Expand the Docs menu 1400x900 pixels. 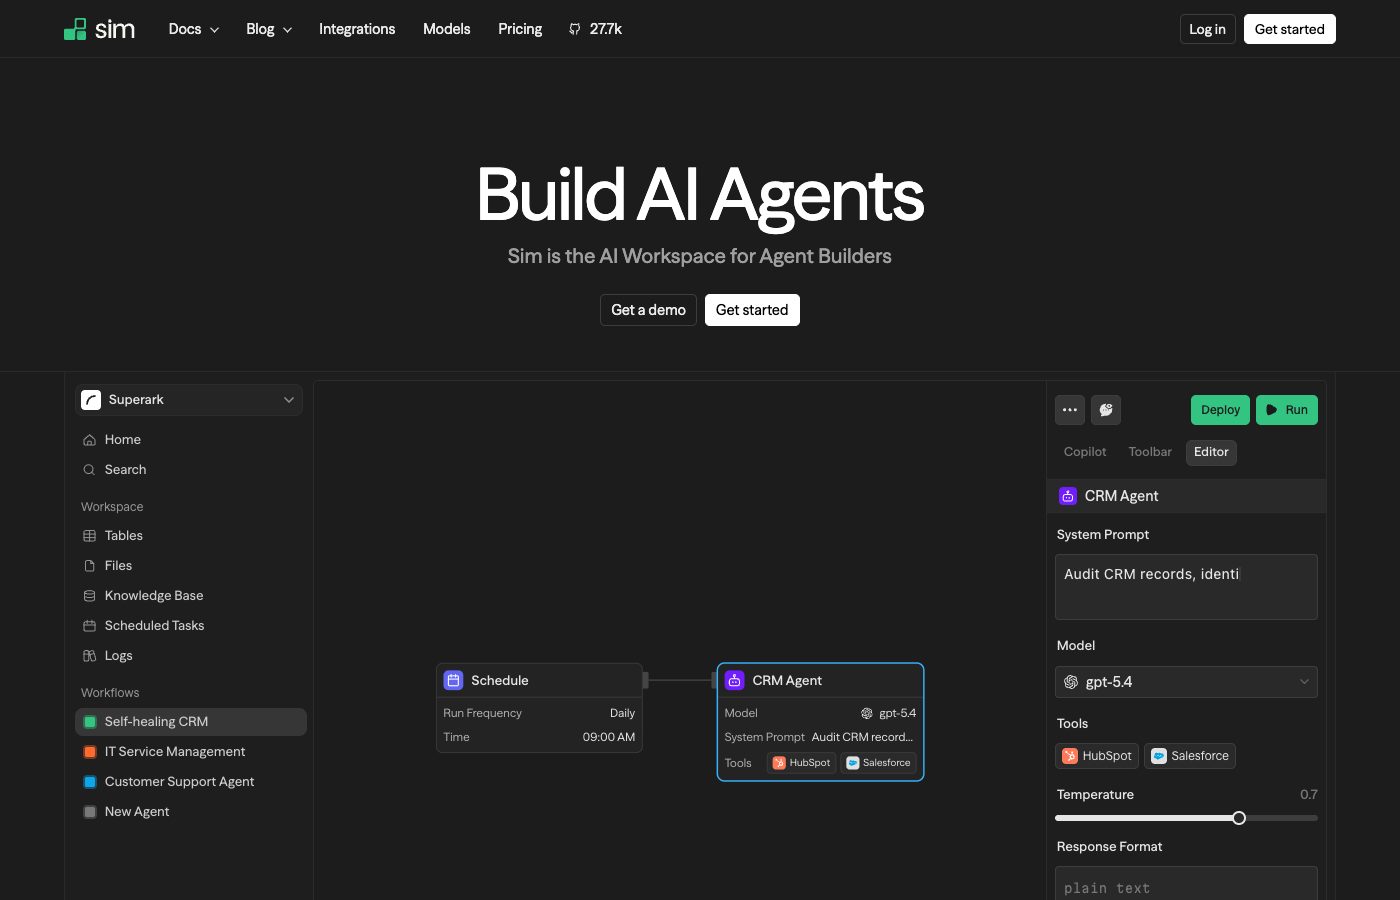tap(193, 29)
